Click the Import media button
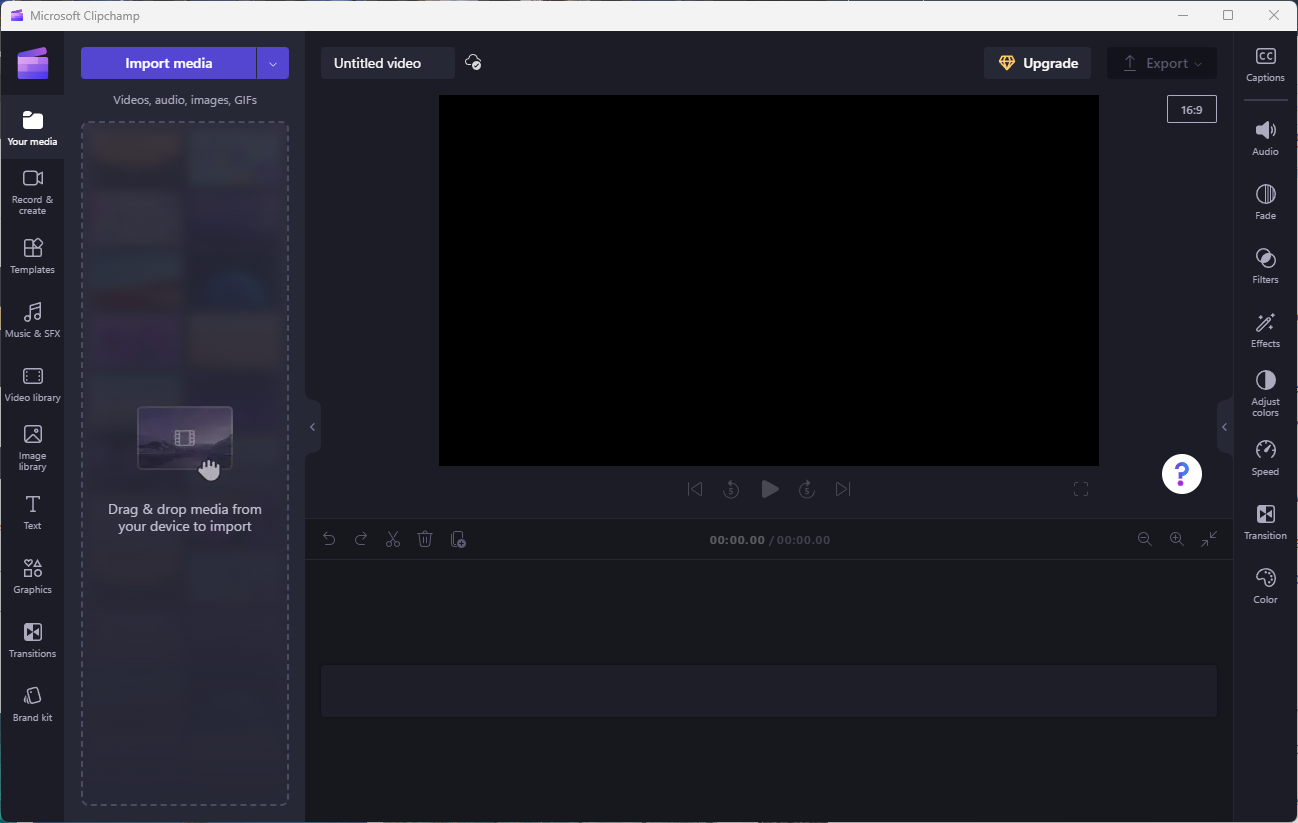The width and height of the screenshot is (1298, 823). pos(168,63)
